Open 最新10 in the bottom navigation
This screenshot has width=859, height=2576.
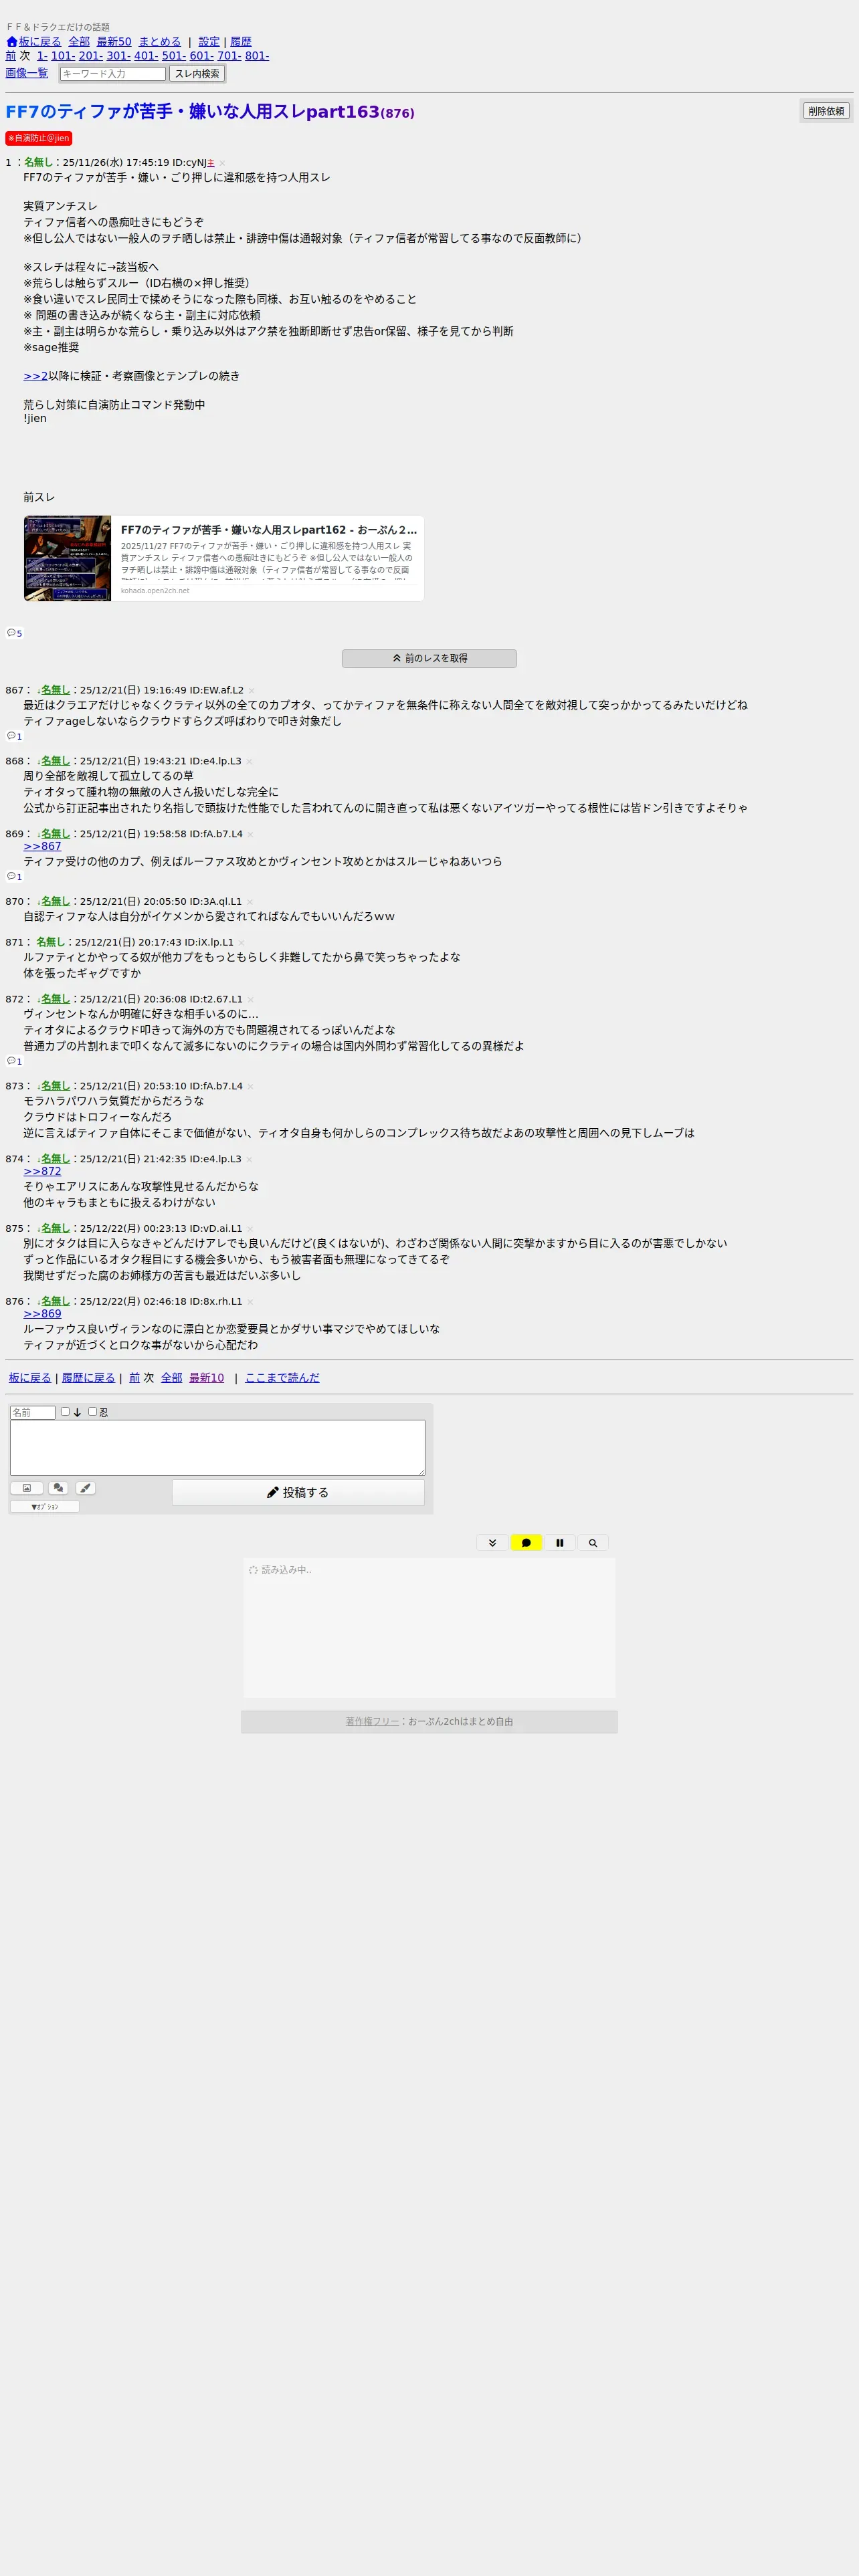pos(207,1378)
